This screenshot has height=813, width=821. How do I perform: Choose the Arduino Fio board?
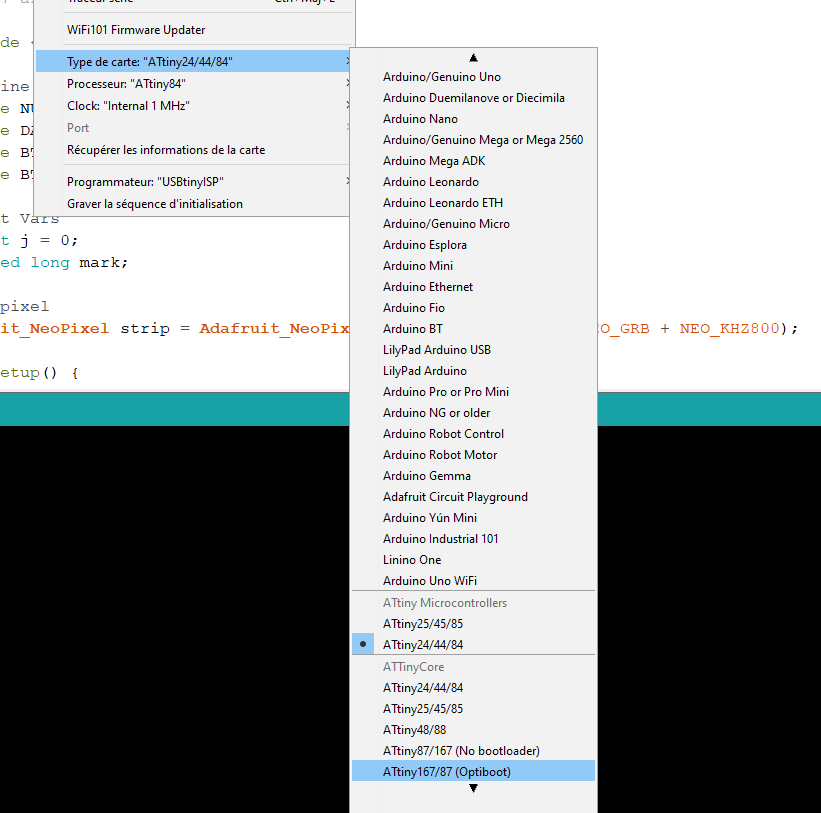(x=473, y=308)
